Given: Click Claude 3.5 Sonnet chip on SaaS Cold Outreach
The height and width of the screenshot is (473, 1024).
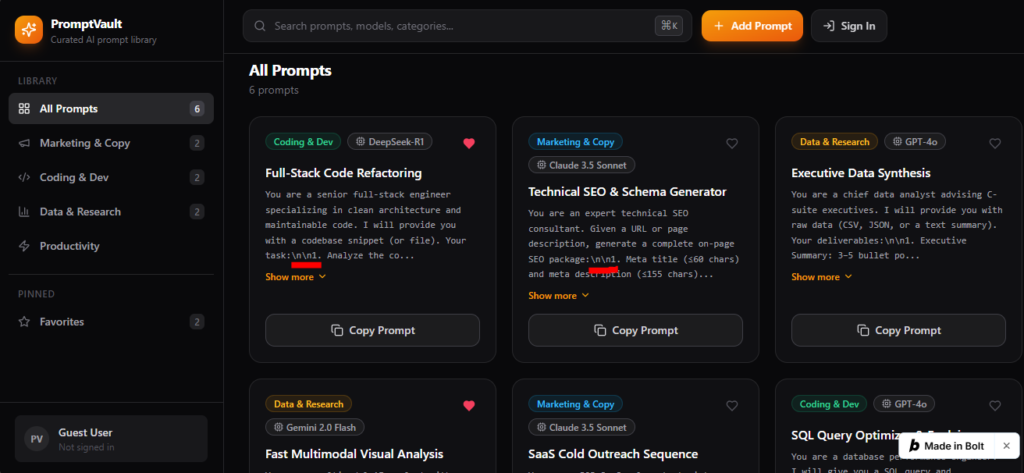Looking at the screenshot, I should coord(582,427).
